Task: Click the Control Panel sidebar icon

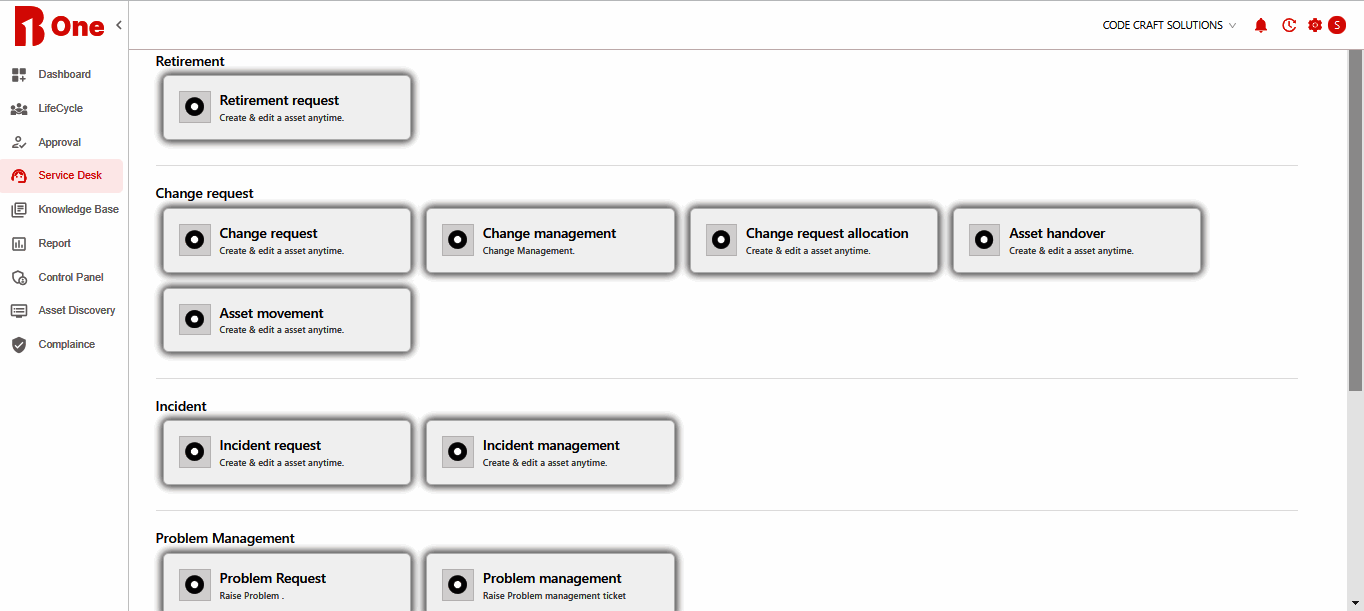Action: click(19, 278)
